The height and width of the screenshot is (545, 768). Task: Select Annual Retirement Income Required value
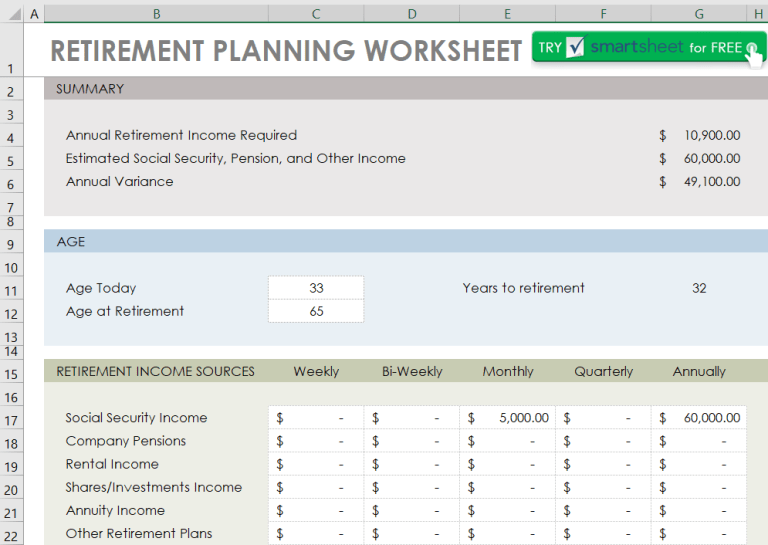click(x=699, y=135)
